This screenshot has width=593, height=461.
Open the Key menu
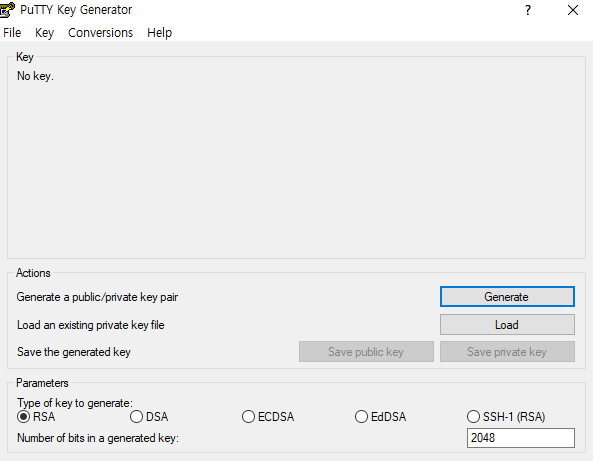point(44,33)
